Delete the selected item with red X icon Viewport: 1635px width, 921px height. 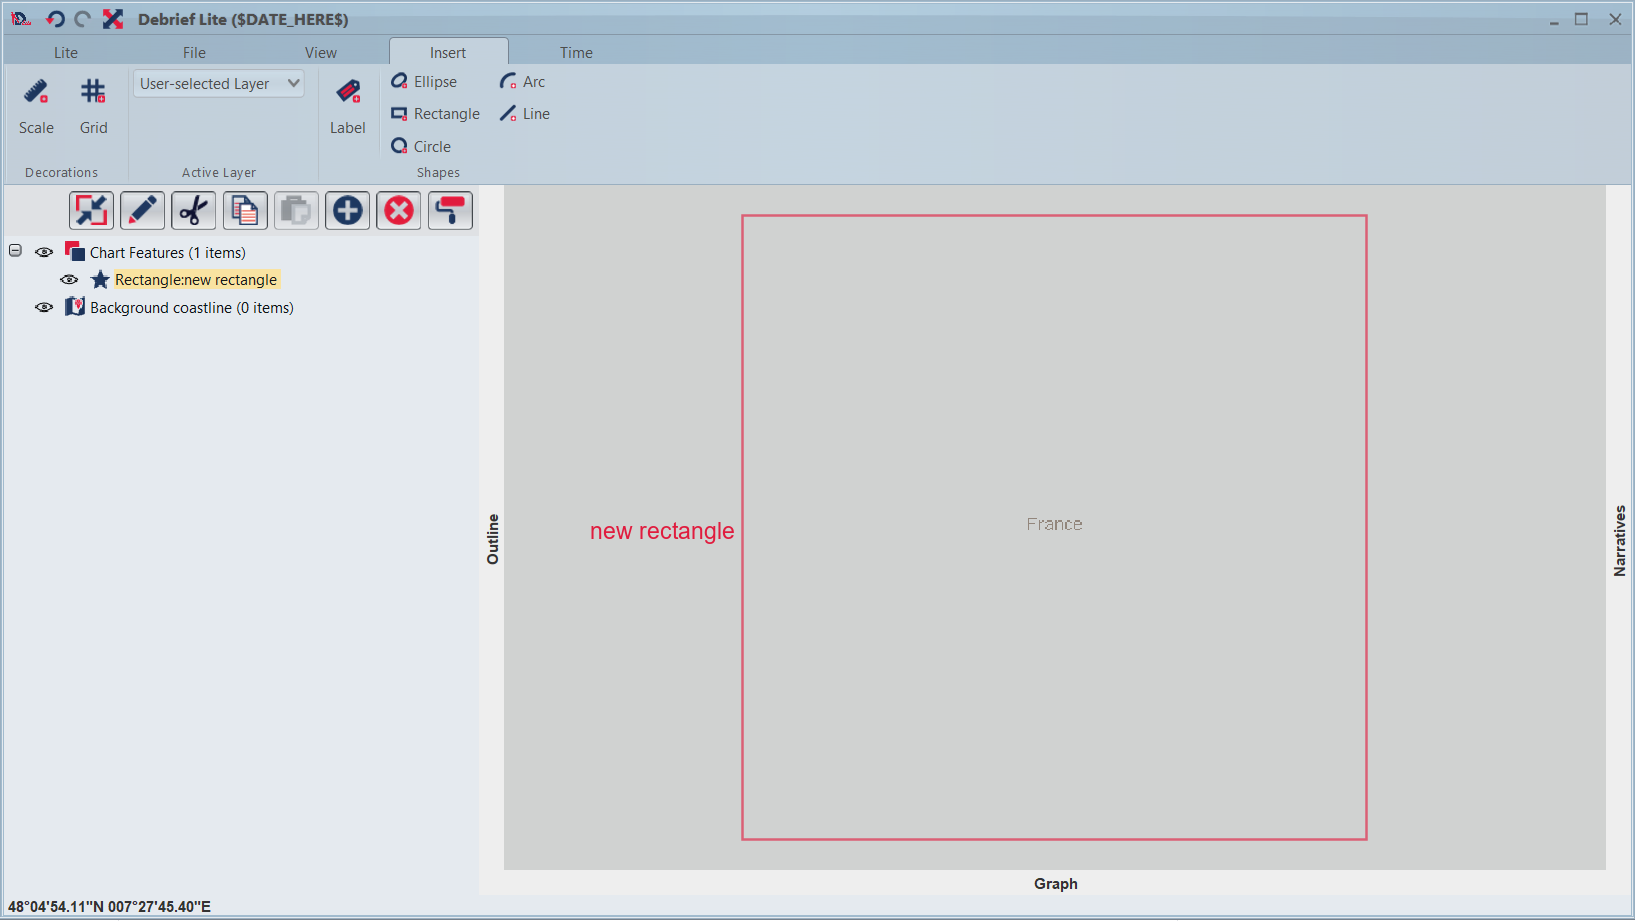pos(399,211)
